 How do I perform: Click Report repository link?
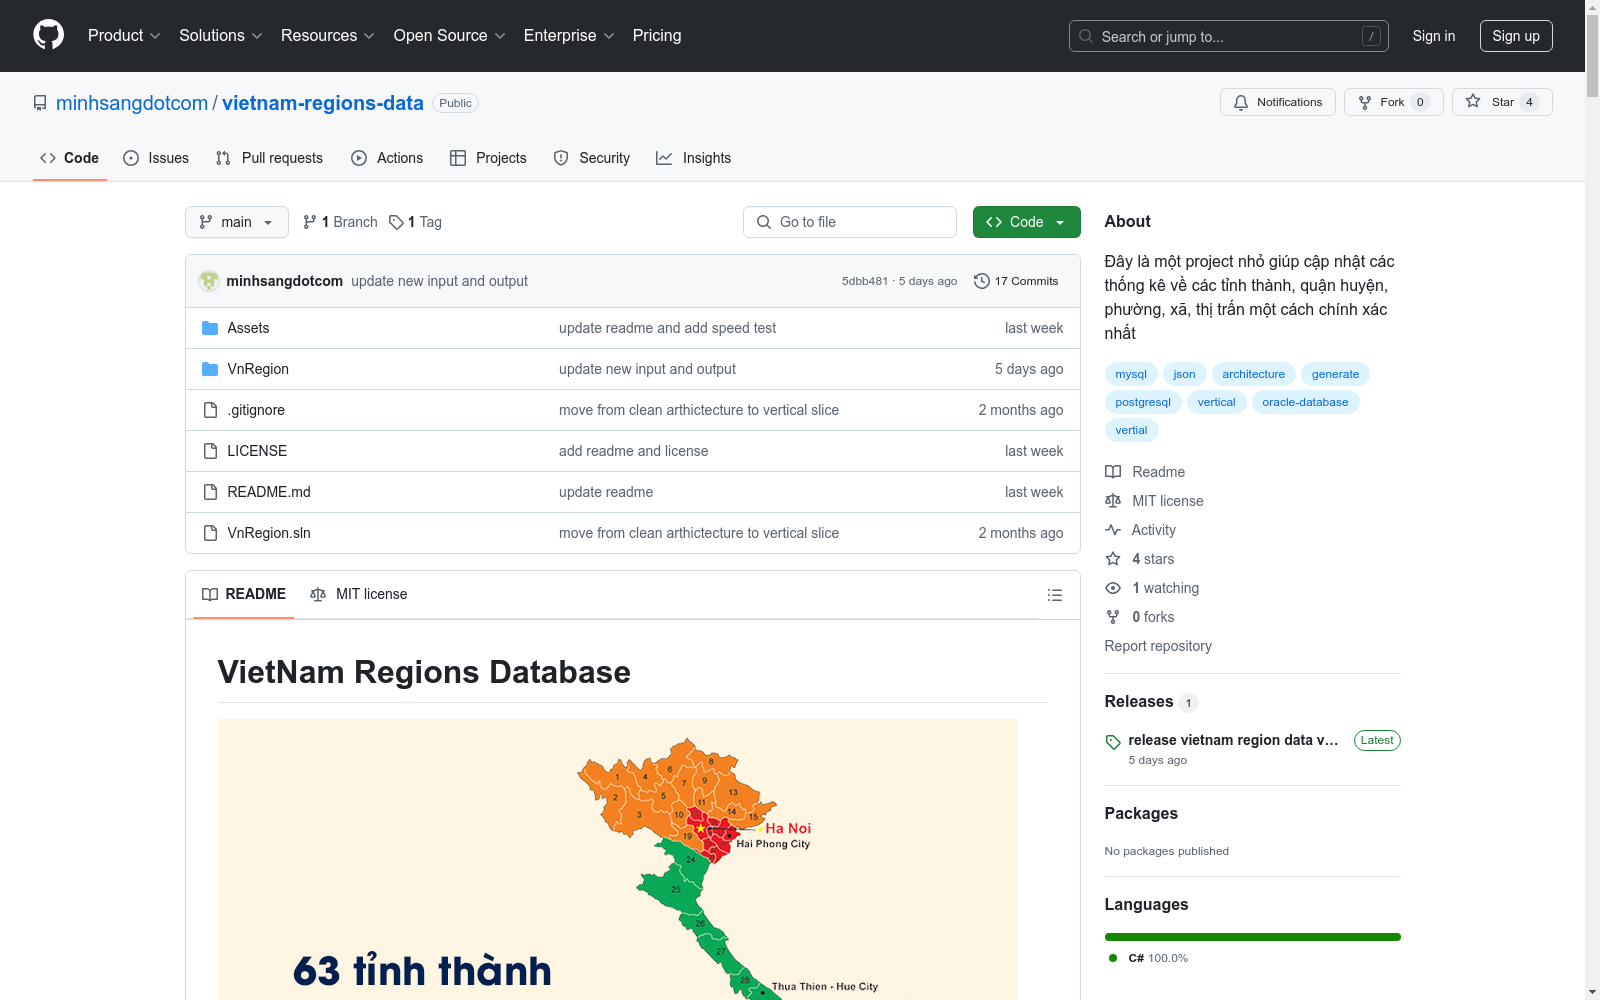tap(1158, 646)
